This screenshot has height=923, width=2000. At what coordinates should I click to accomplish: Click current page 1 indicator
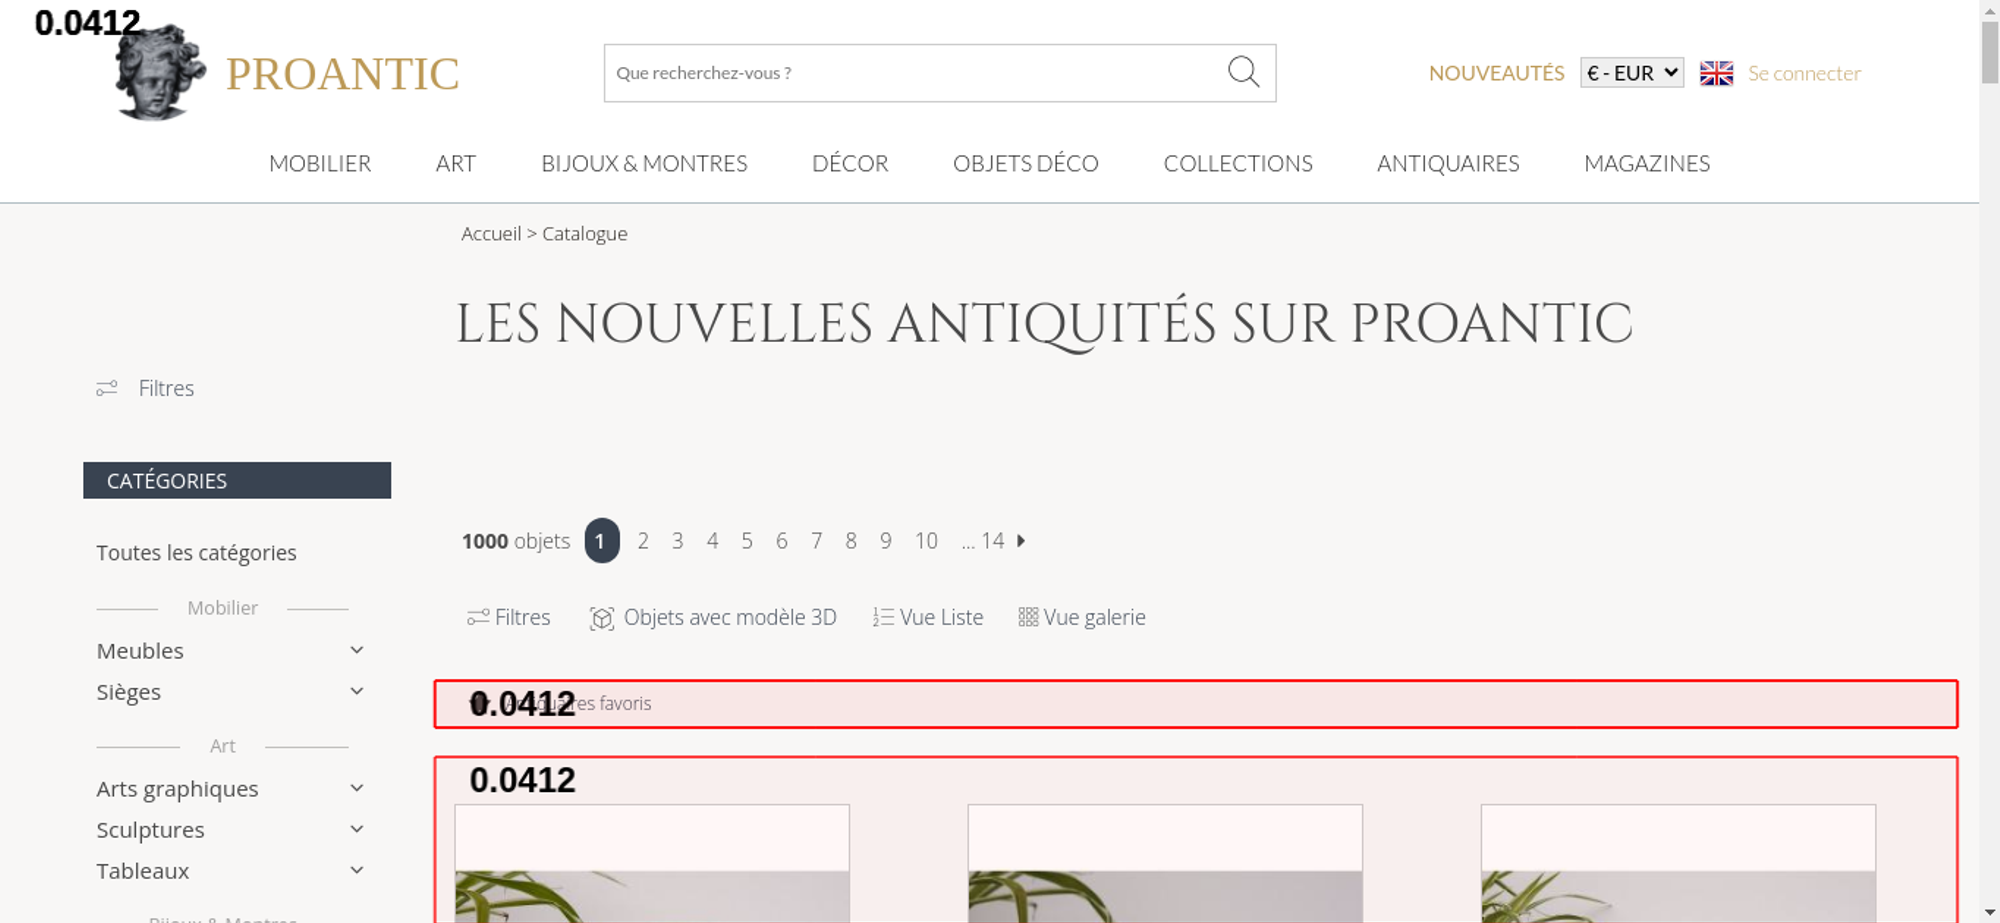point(601,541)
